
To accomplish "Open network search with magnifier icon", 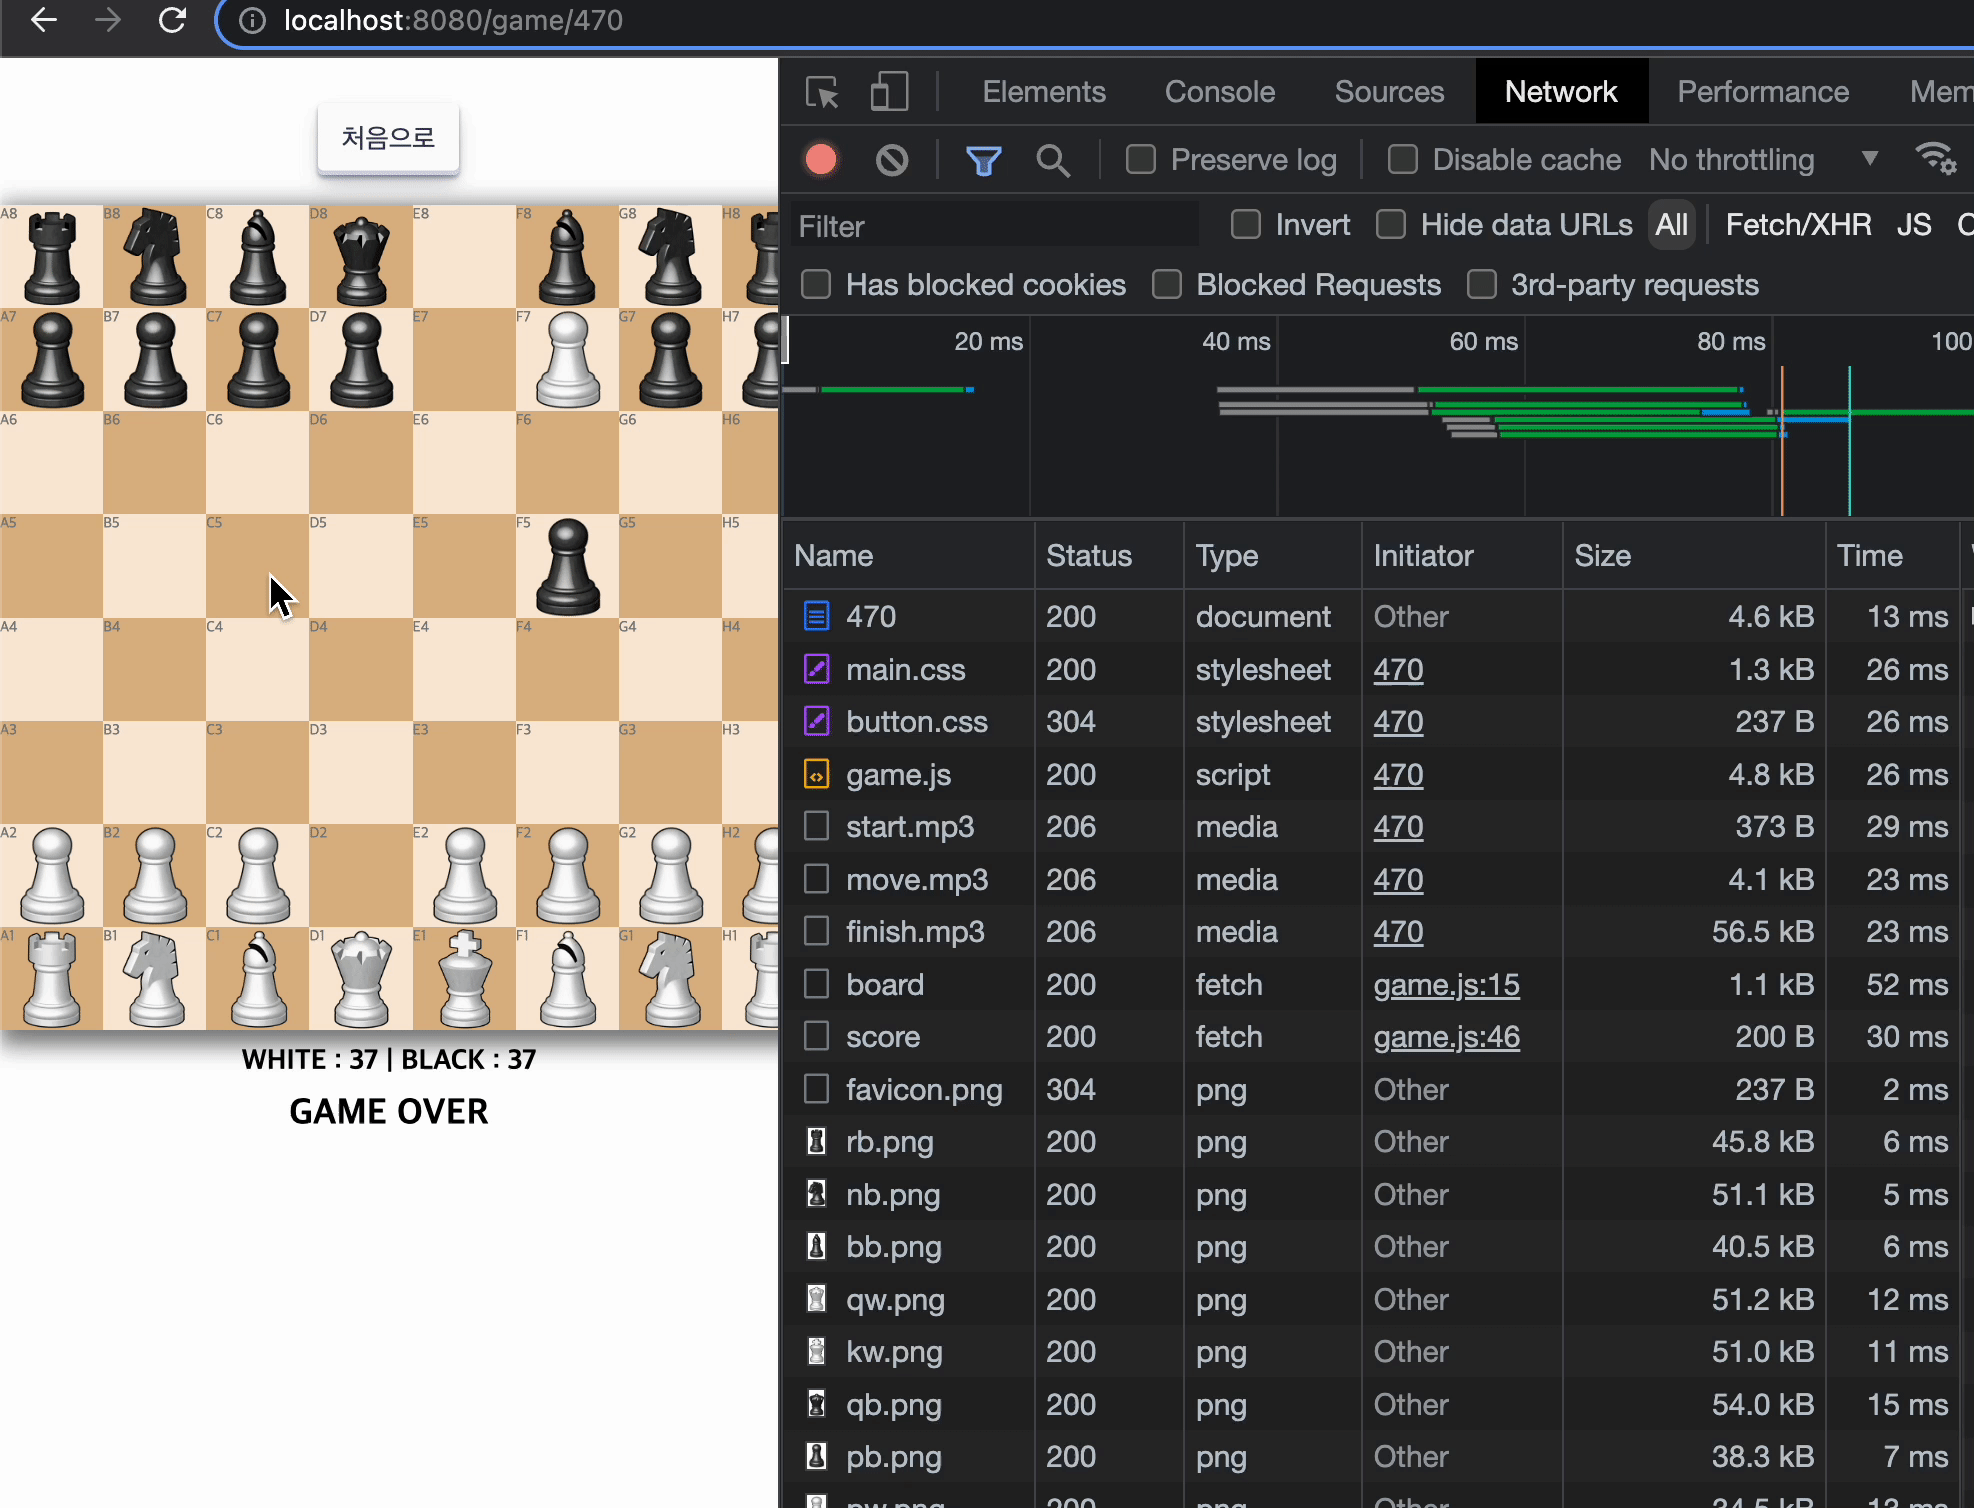I will pos(1052,160).
